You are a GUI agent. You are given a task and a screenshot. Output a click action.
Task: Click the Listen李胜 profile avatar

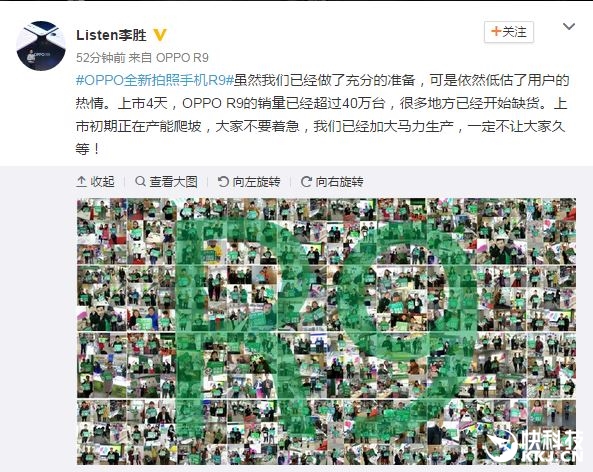(x=41, y=45)
